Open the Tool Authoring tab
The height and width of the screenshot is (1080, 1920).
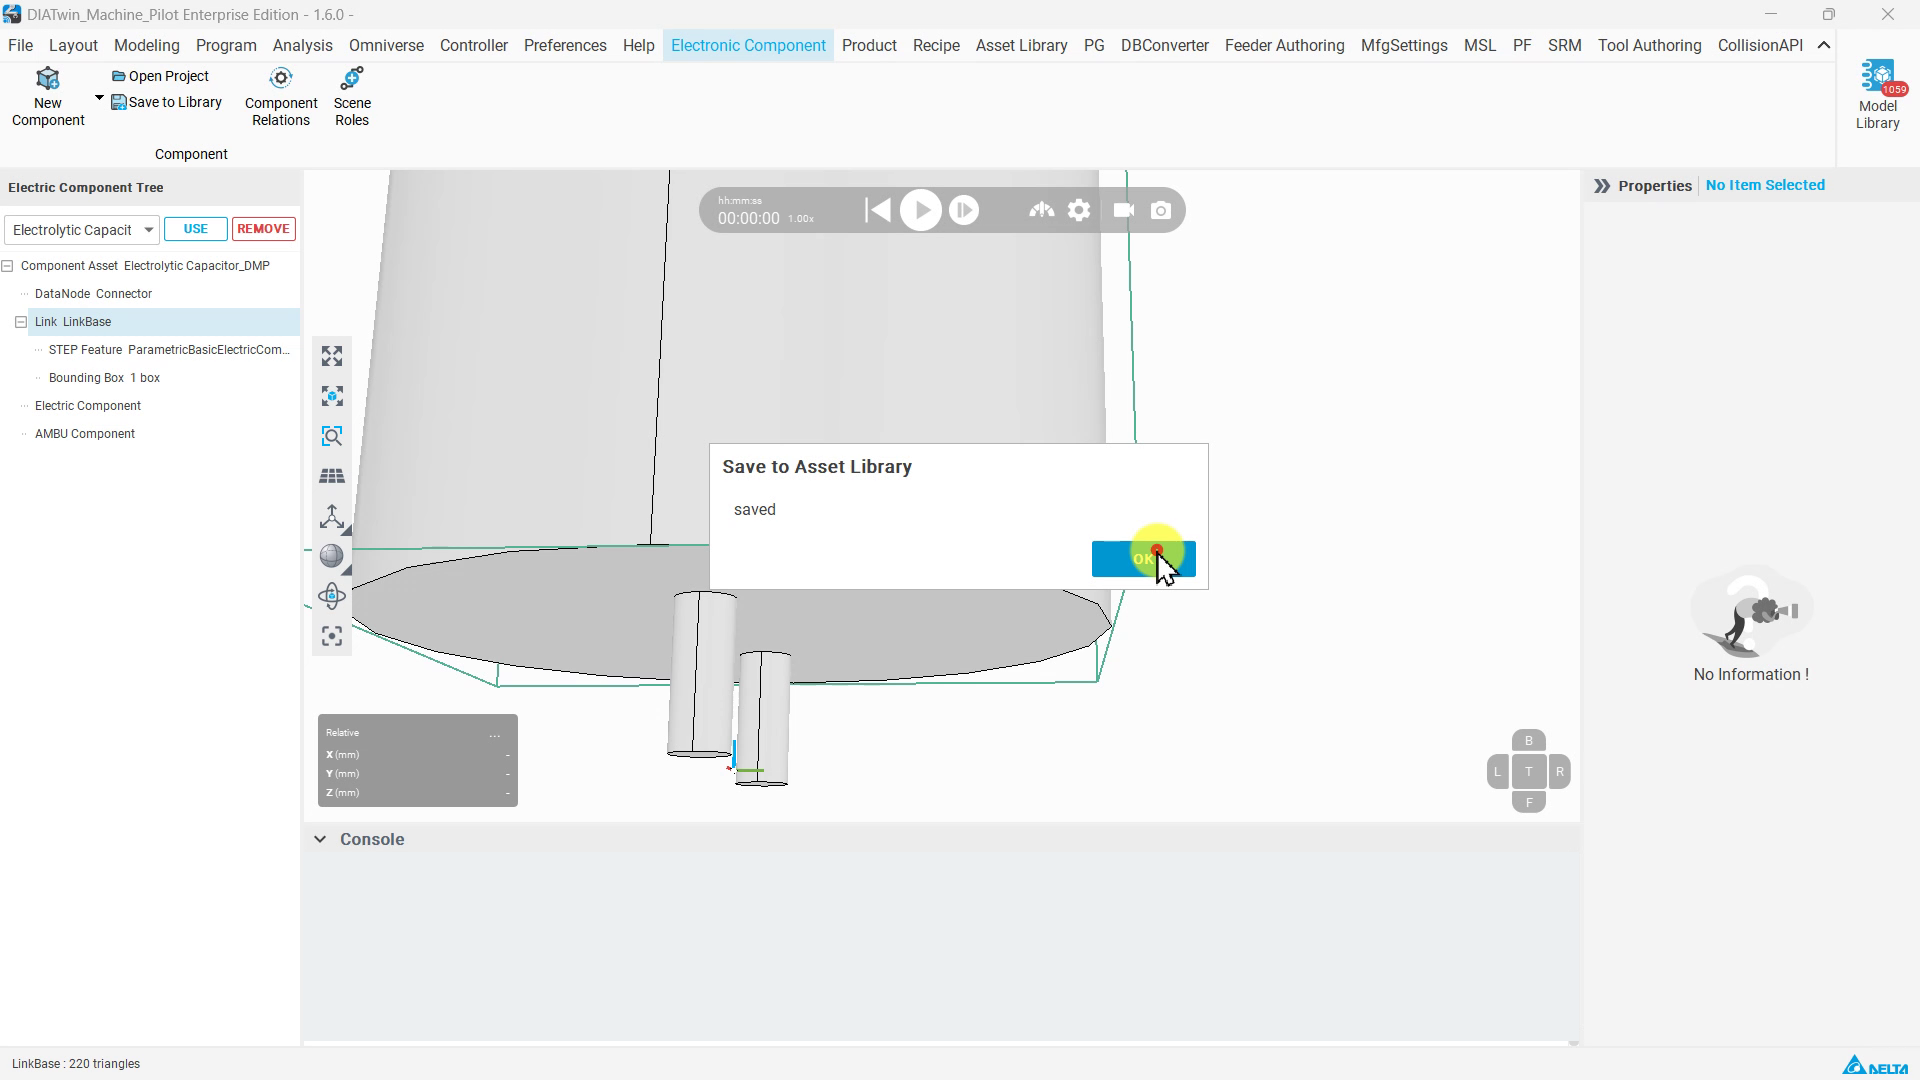pos(1649,46)
